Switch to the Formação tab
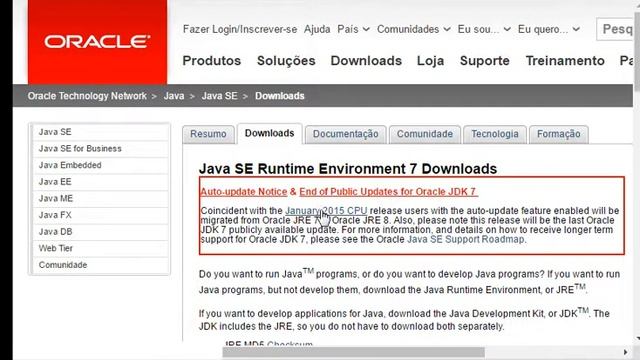The image size is (640, 360). click(x=558, y=134)
